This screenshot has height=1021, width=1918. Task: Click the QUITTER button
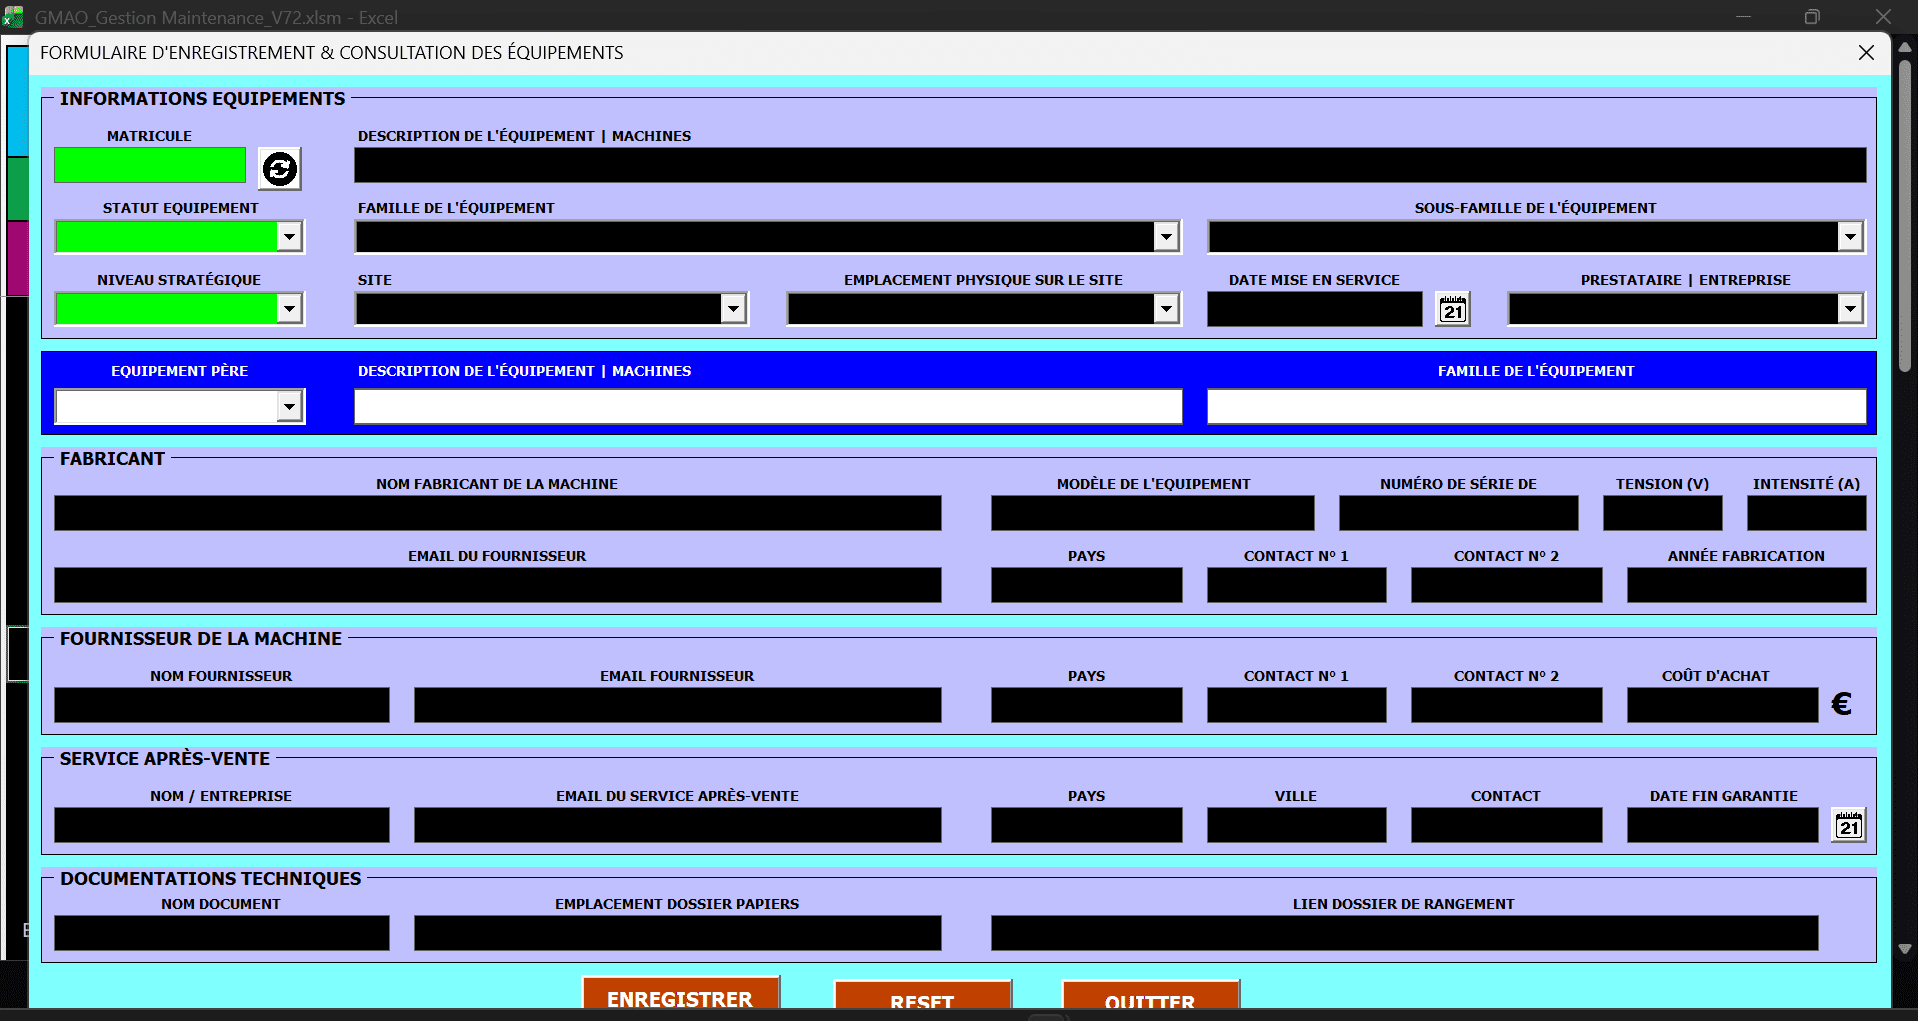(x=1150, y=997)
